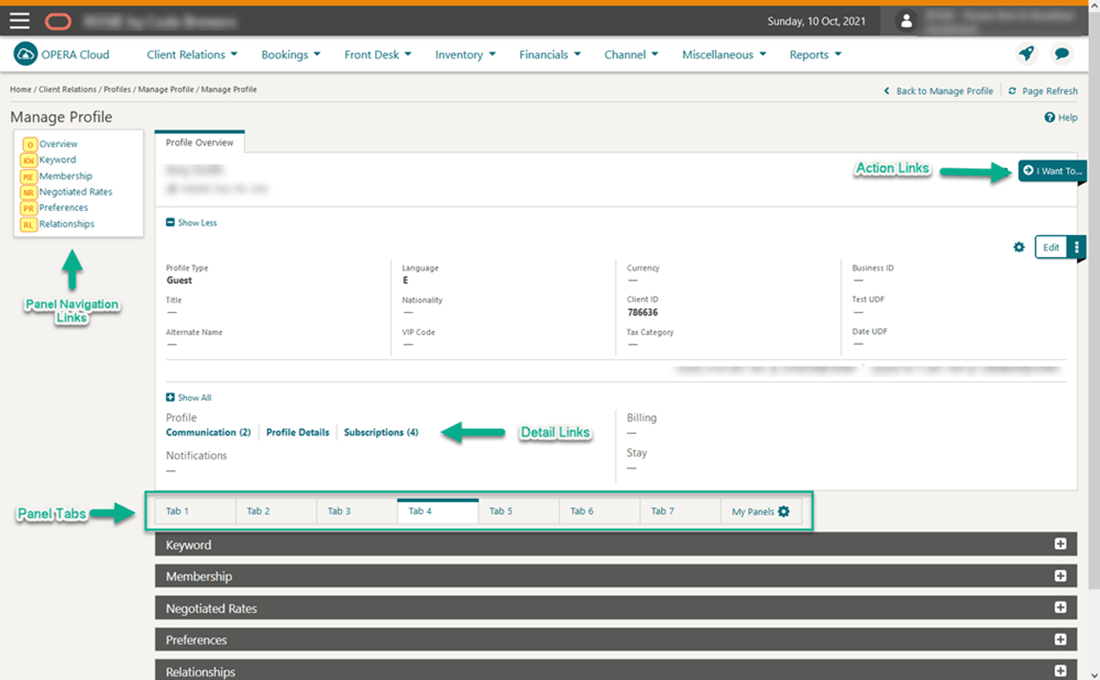Click the three-dot menu next to Edit
This screenshot has height=680, width=1100.
point(1076,247)
